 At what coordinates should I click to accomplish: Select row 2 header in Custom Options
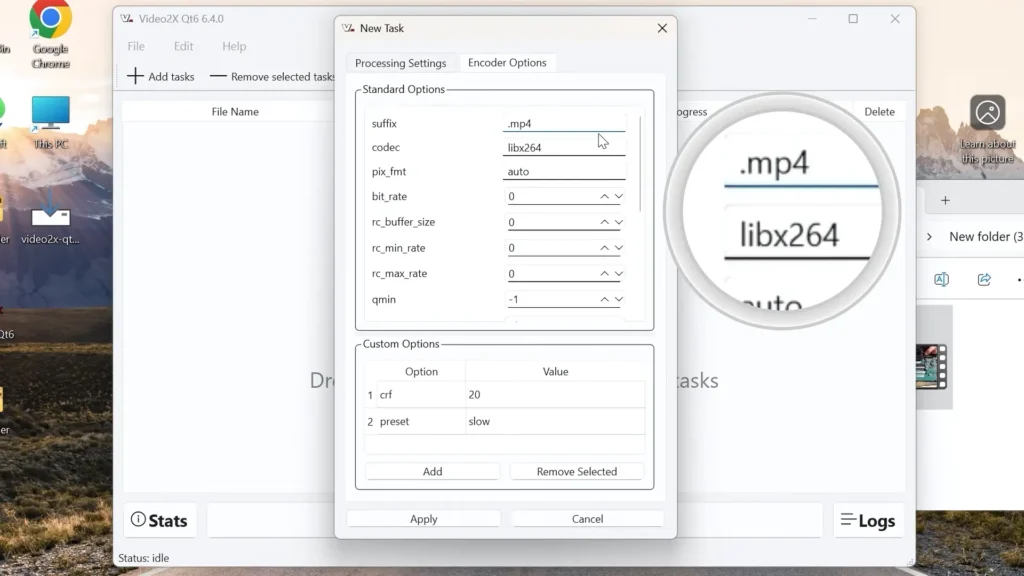click(x=370, y=421)
